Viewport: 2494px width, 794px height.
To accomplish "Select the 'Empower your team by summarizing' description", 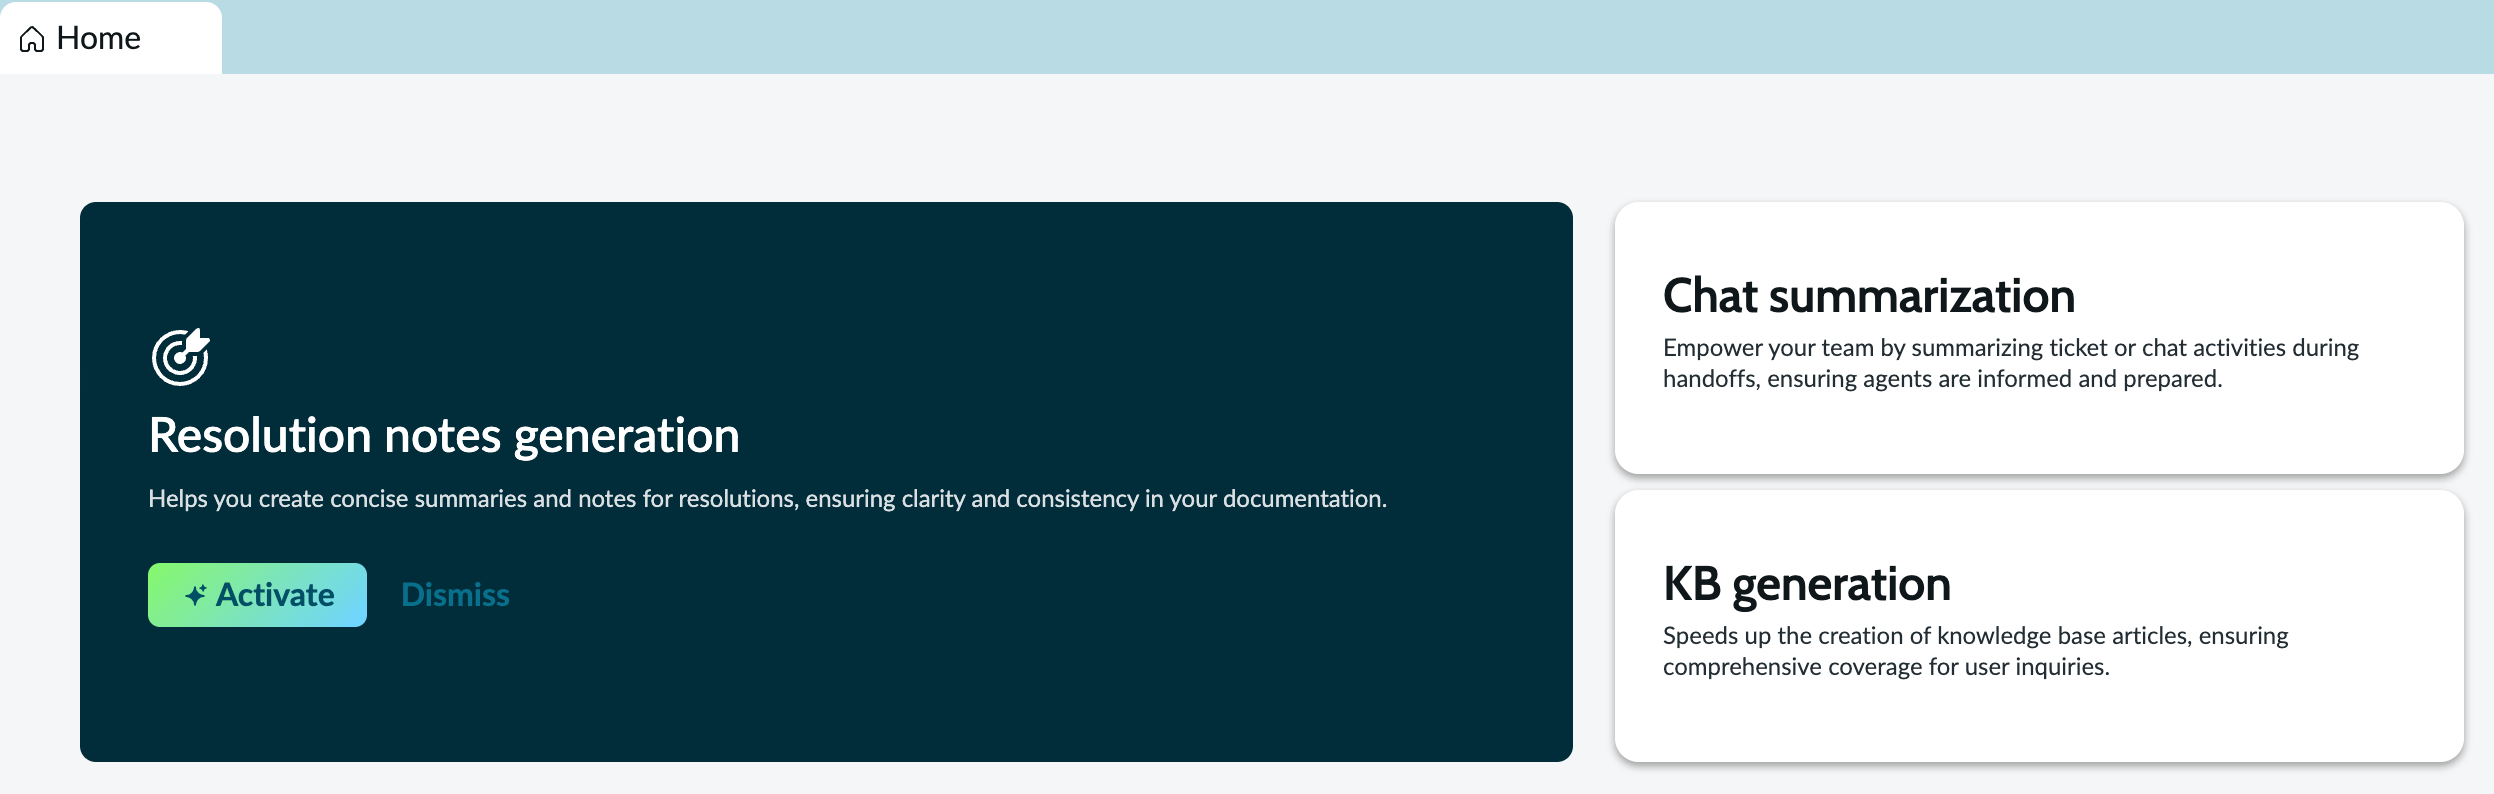I will click(x=2010, y=363).
